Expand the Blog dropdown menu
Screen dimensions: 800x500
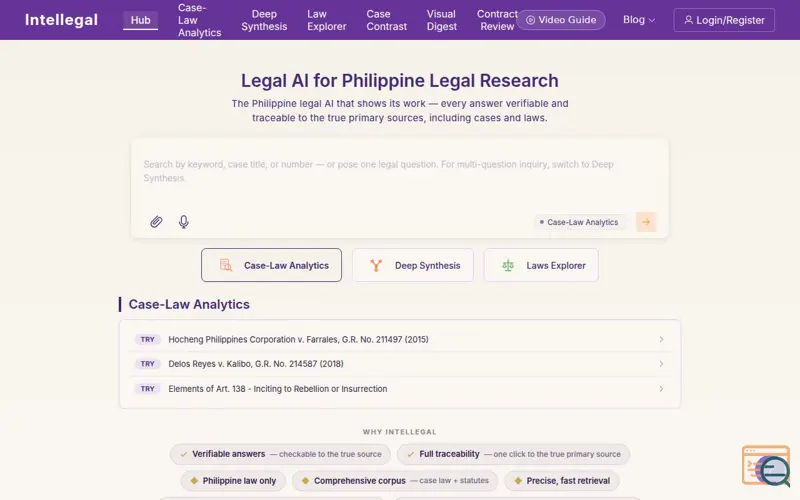(639, 20)
